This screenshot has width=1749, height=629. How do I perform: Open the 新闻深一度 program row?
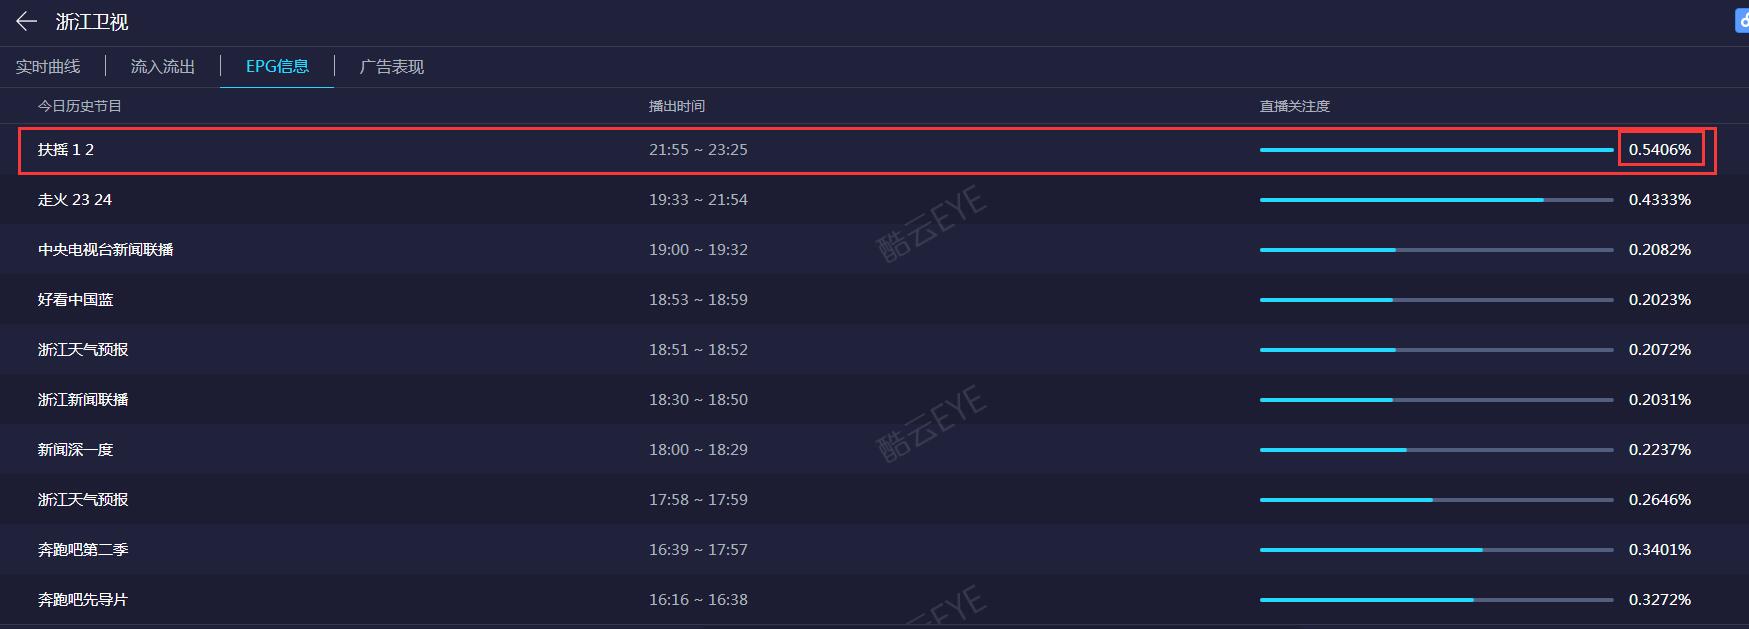(76, 450)
